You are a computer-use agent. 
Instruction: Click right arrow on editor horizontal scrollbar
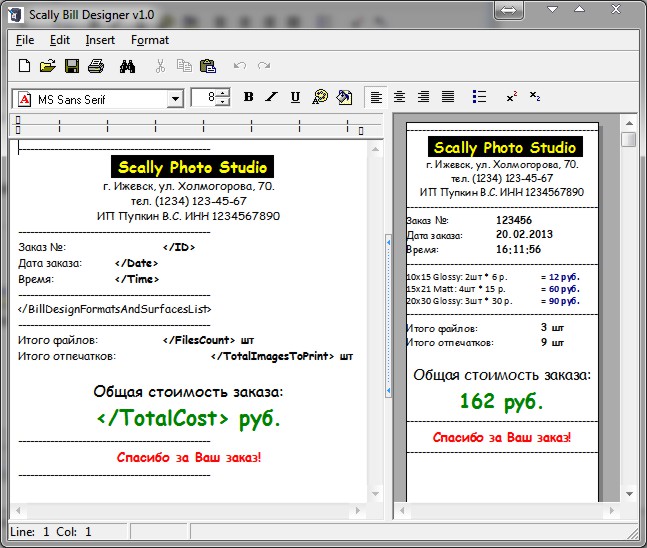click(358, 510)
